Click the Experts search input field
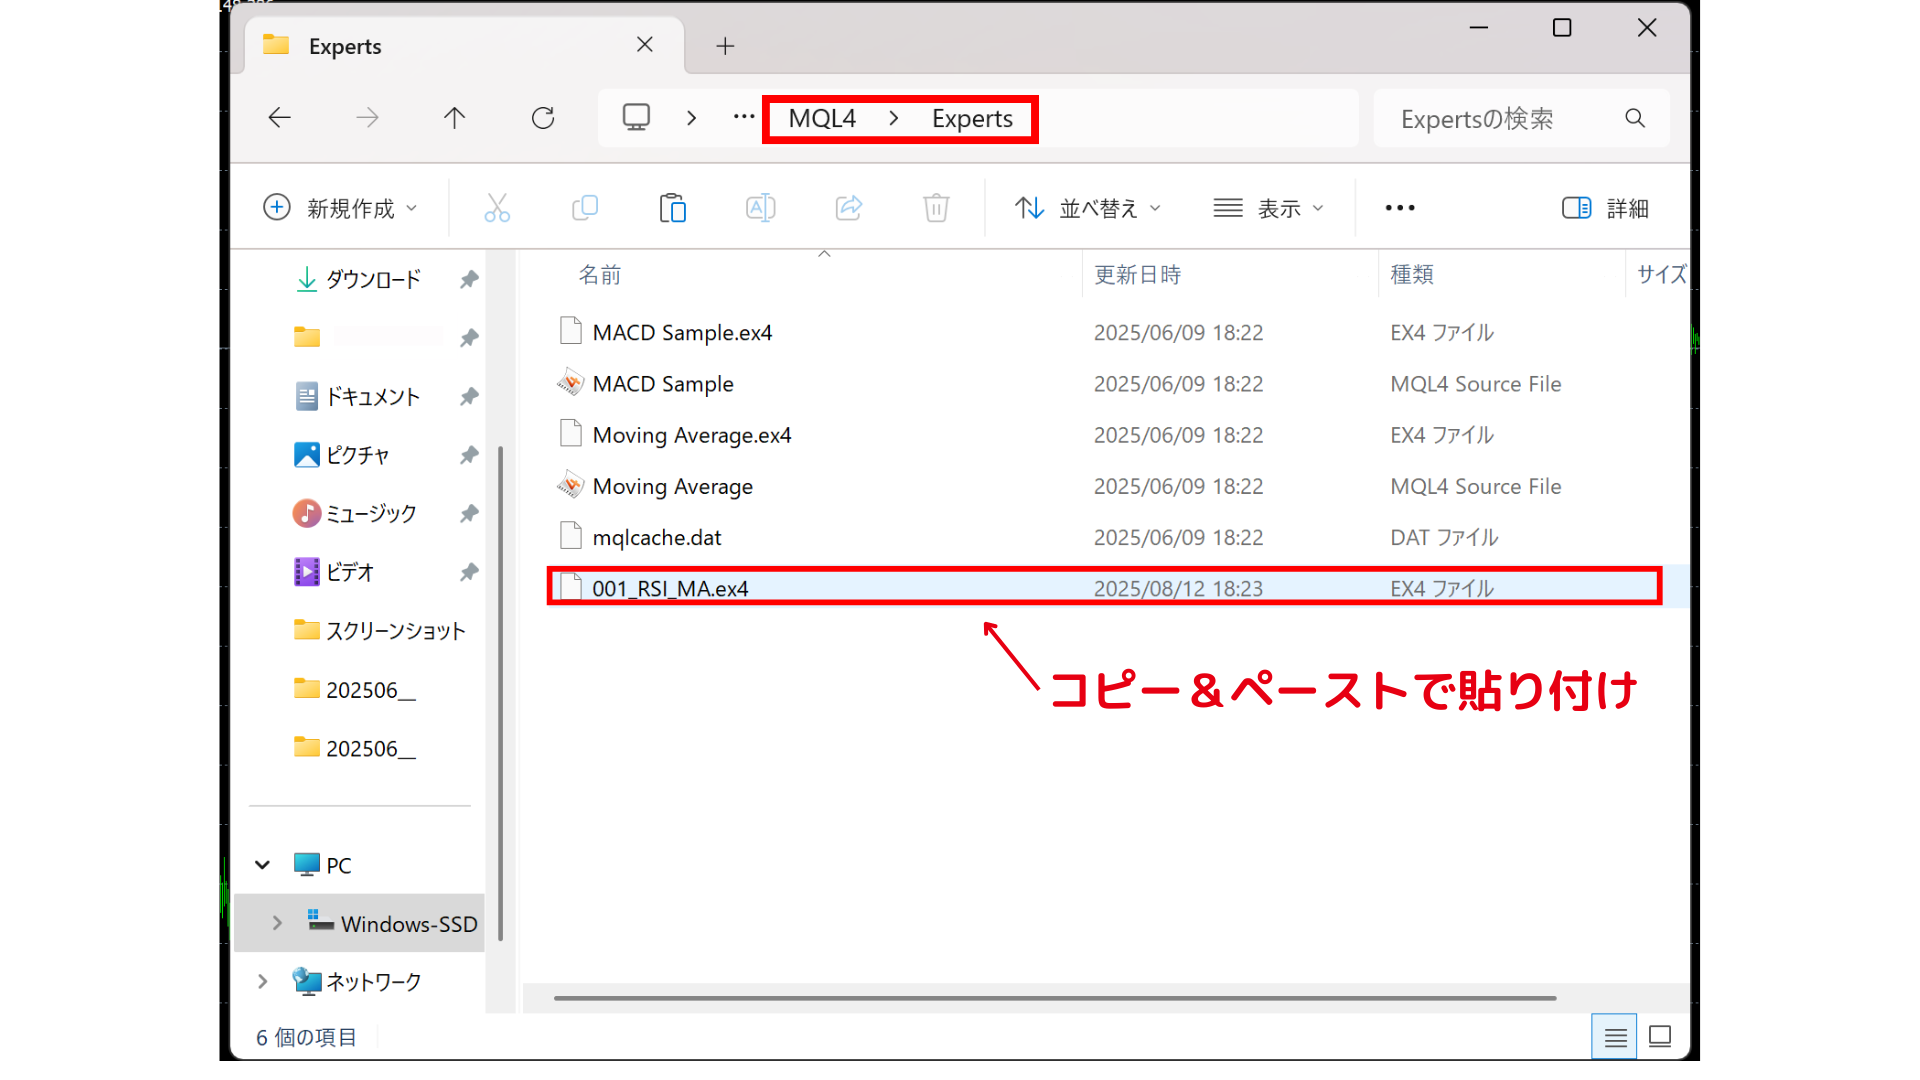 [x=1490, y=118]
